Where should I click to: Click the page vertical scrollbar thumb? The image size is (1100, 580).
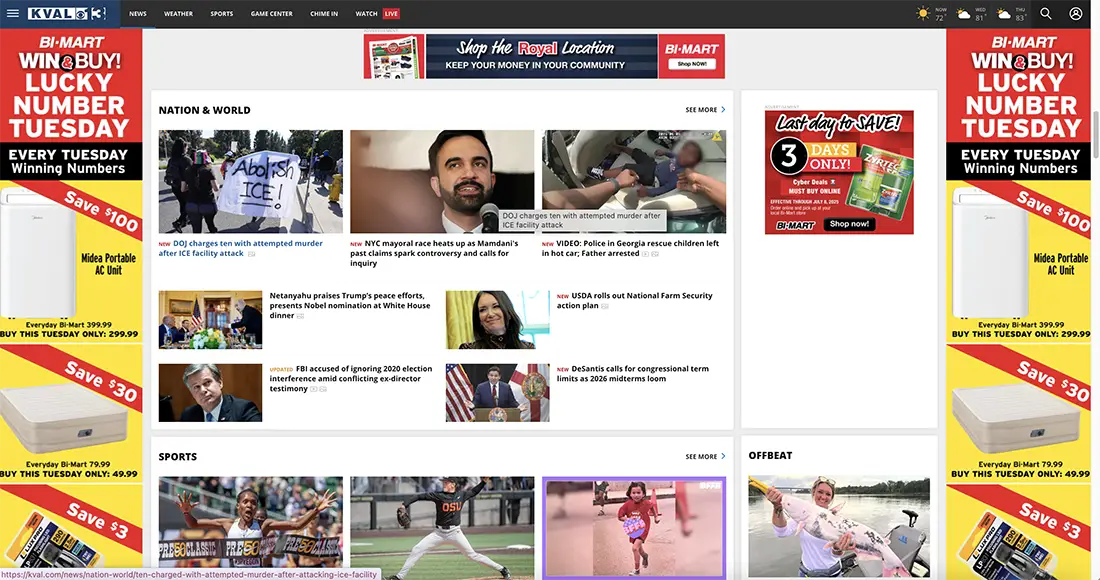(x=1095, y=133)
